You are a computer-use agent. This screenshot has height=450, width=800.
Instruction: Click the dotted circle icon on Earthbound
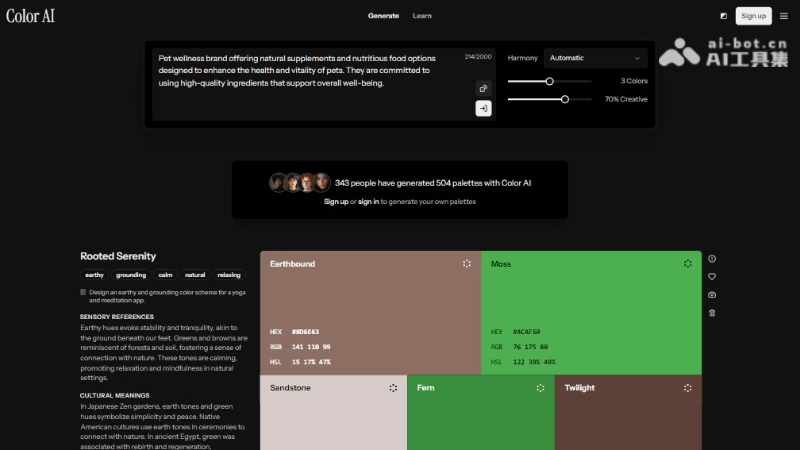[x=467, y=264]
